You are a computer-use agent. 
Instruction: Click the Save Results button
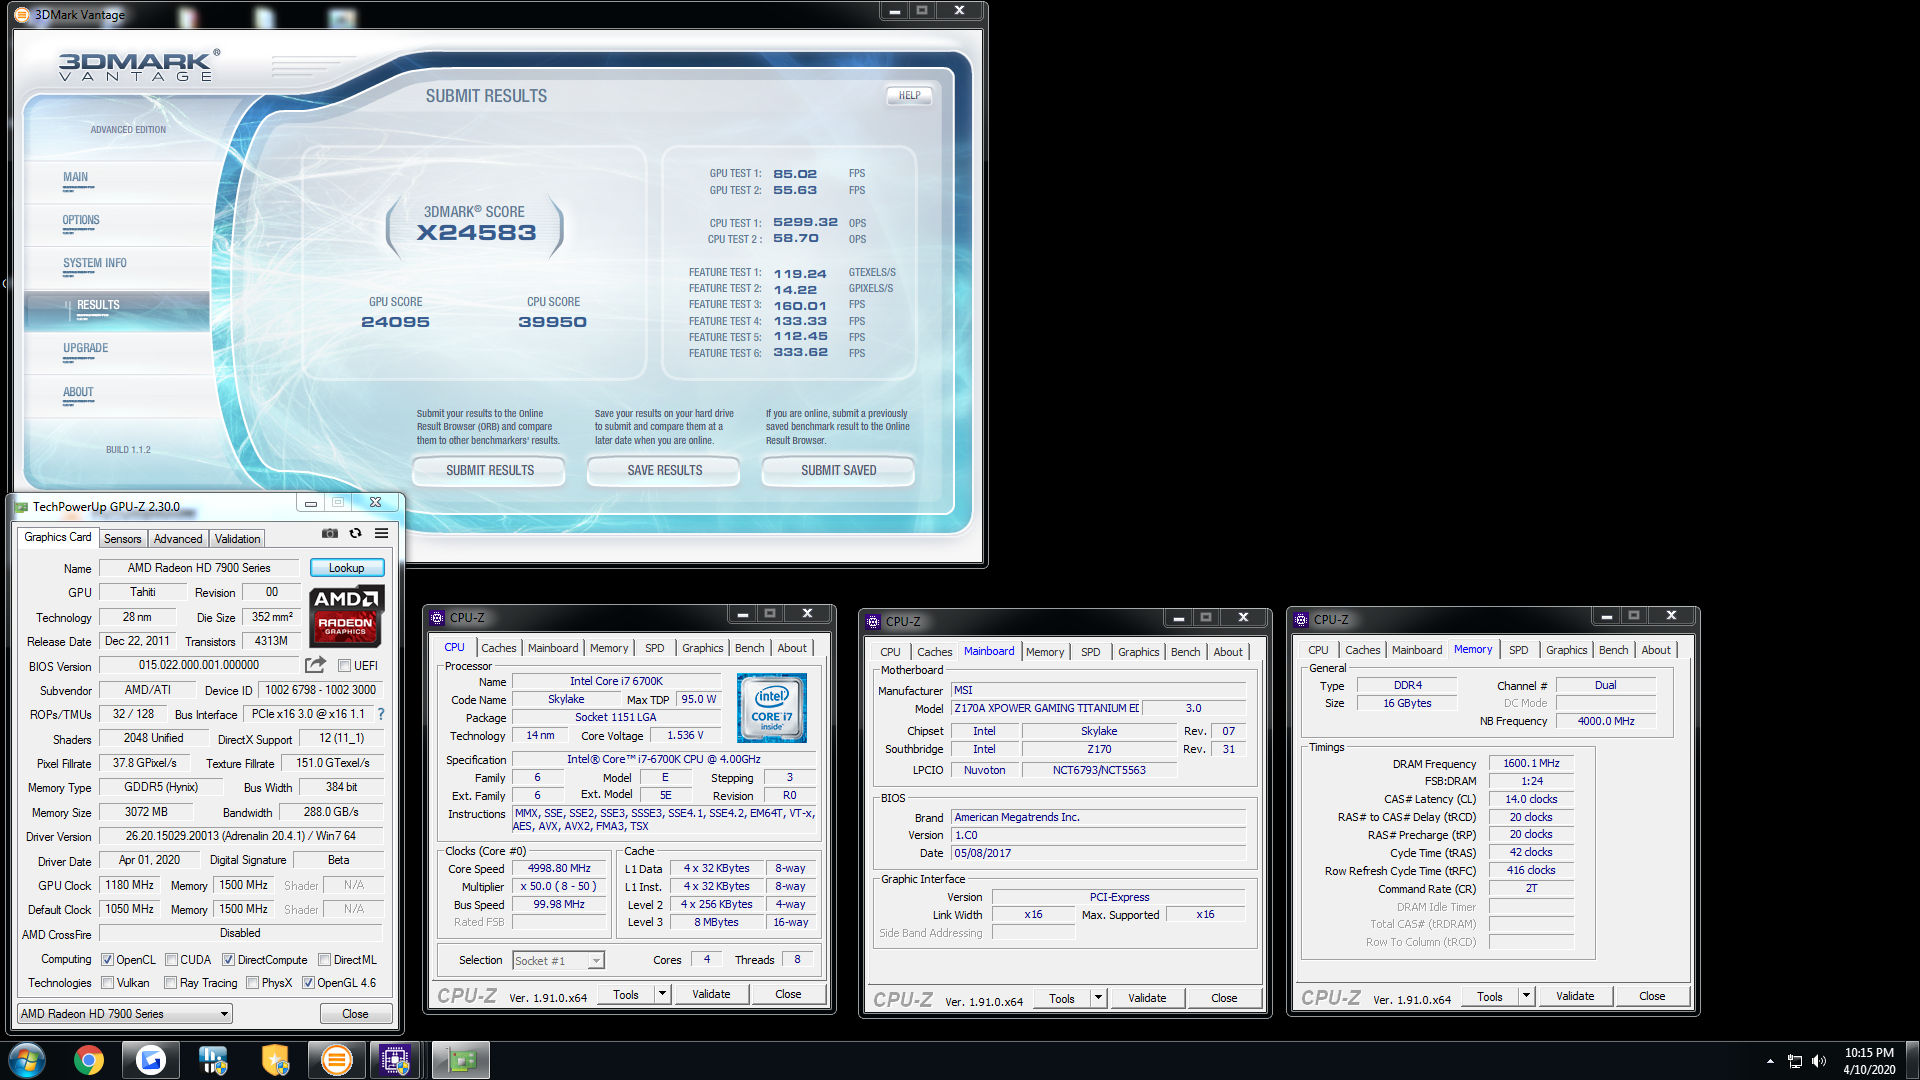(x=664, y=471)
